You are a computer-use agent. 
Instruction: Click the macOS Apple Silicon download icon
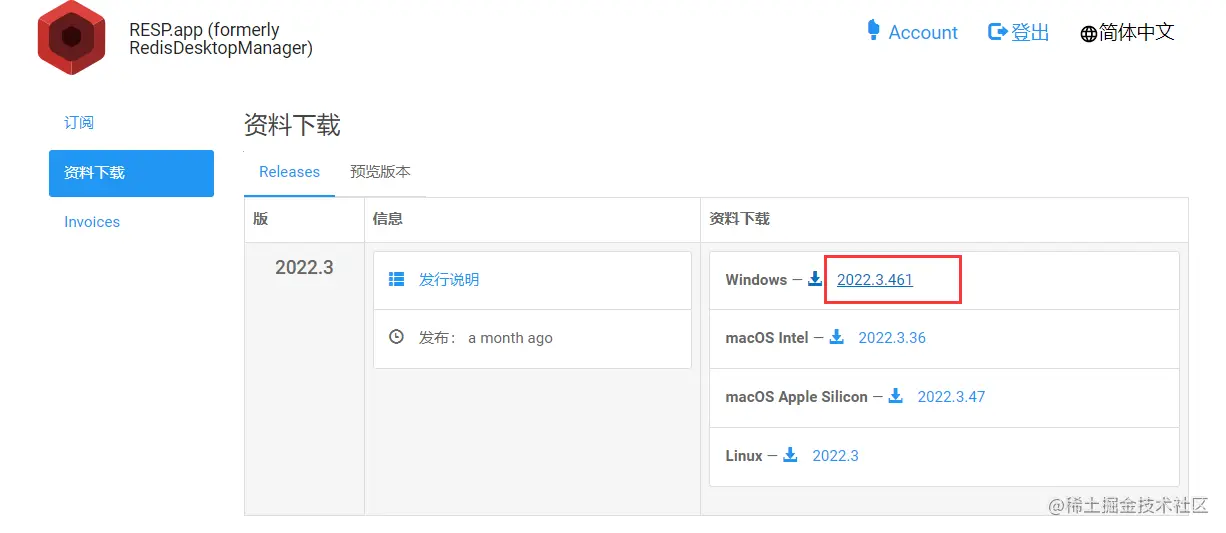pos(896,396)
